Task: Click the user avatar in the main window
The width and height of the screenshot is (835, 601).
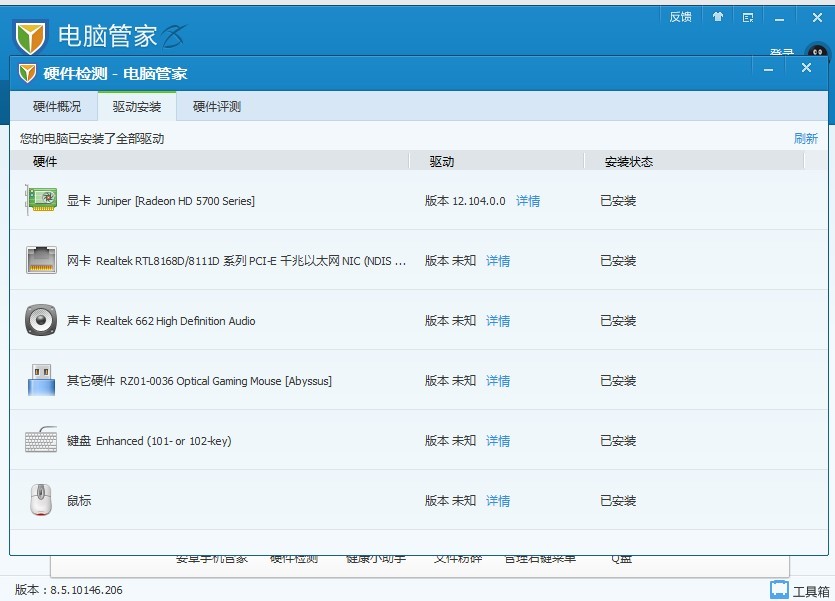Action: (x=817, y=52)
